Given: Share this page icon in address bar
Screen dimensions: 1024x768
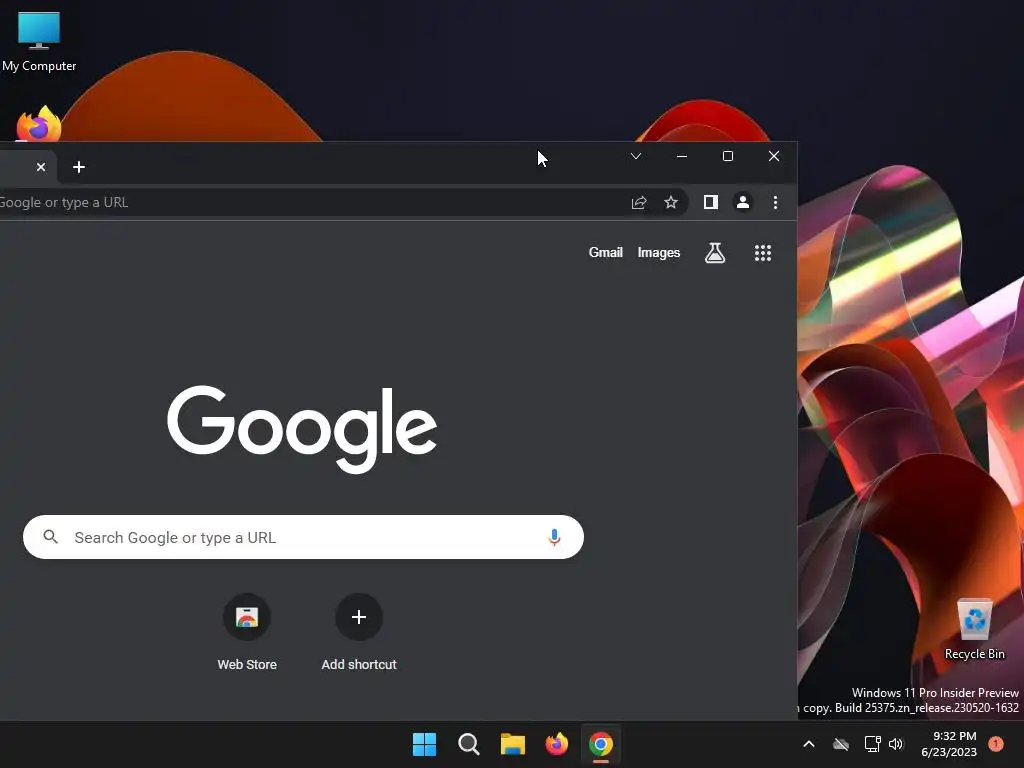Looking at the screenshot, I should (x=639, y=202).
